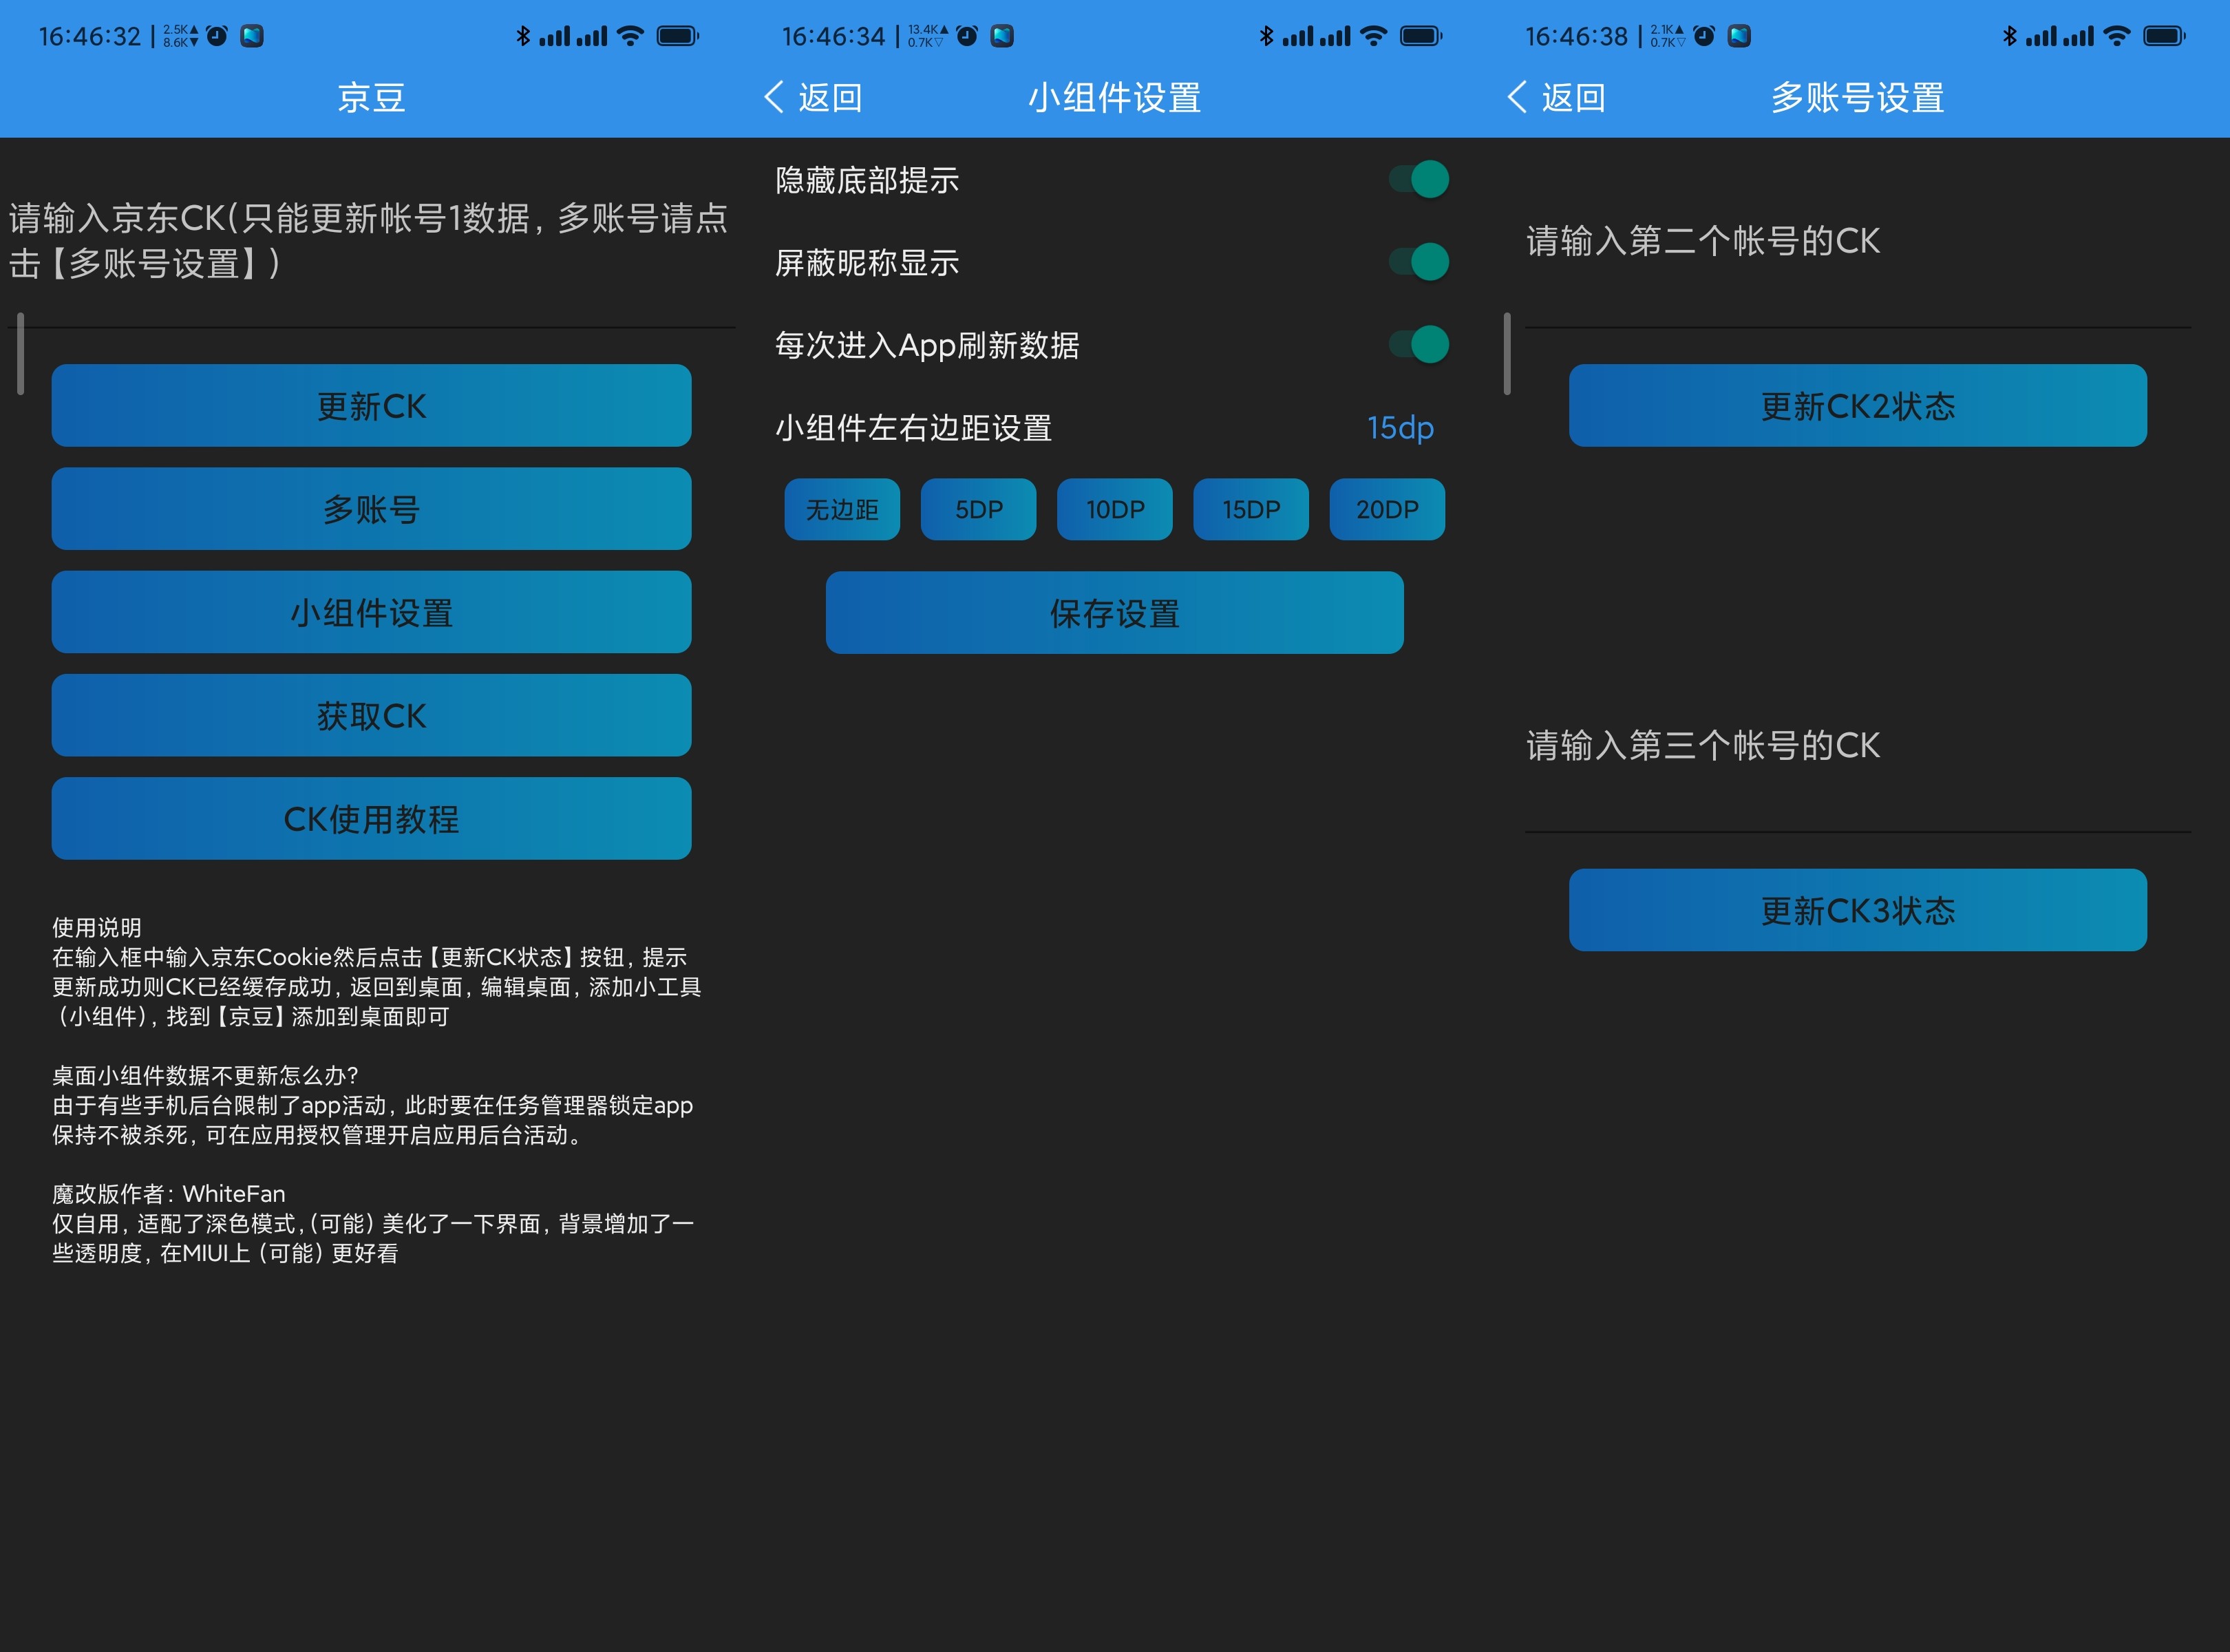This screenshot has width=2230, height=1652.
Task: Select the 无边距 margin option
Action: [x=842, y=509]
